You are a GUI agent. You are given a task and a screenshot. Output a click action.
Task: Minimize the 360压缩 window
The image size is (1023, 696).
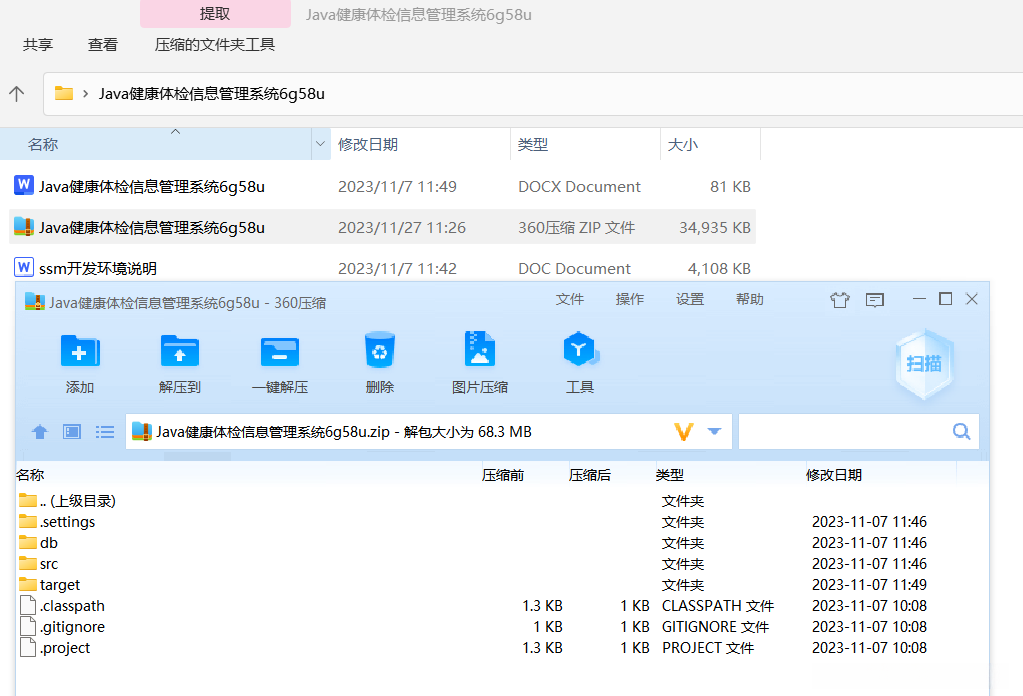click(919, 299)
